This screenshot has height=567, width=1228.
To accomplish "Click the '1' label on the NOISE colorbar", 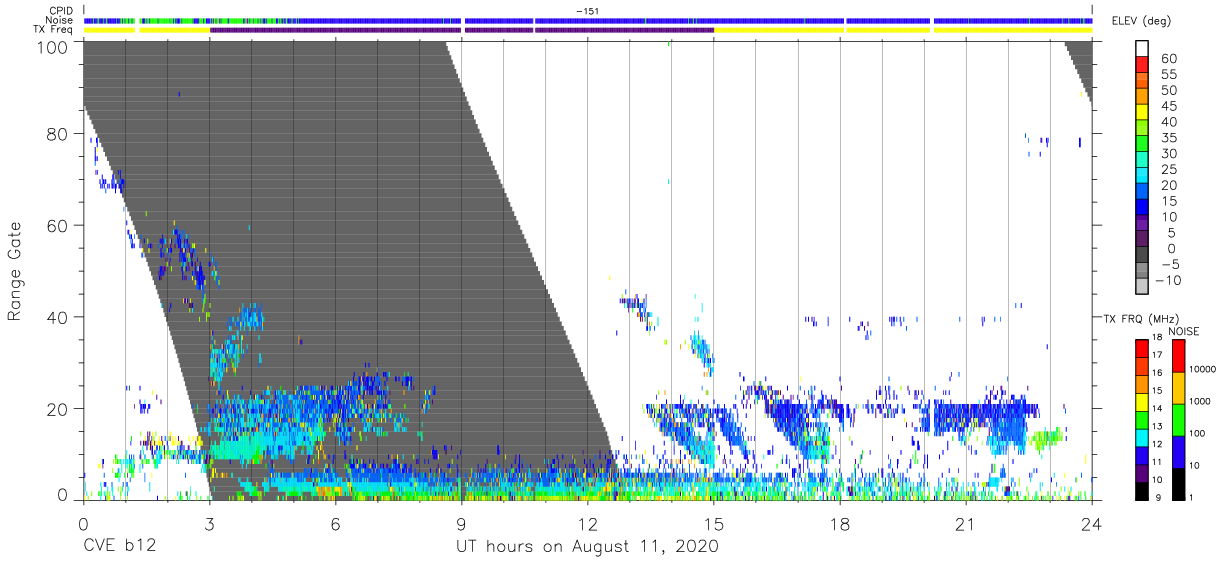I will [x=1191, y=498].
